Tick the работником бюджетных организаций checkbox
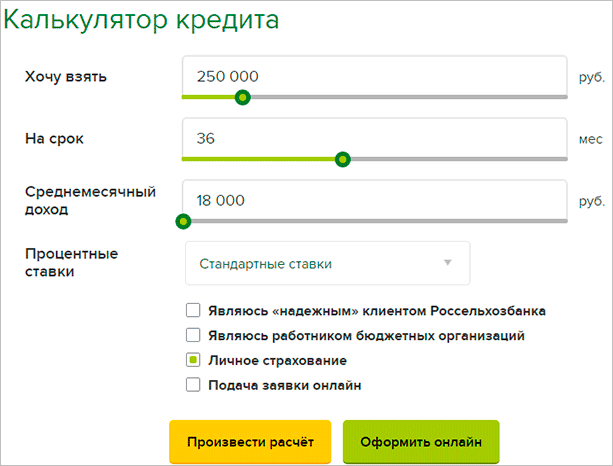This screenshot has width=613, height=466. click(x=194, y=335)
